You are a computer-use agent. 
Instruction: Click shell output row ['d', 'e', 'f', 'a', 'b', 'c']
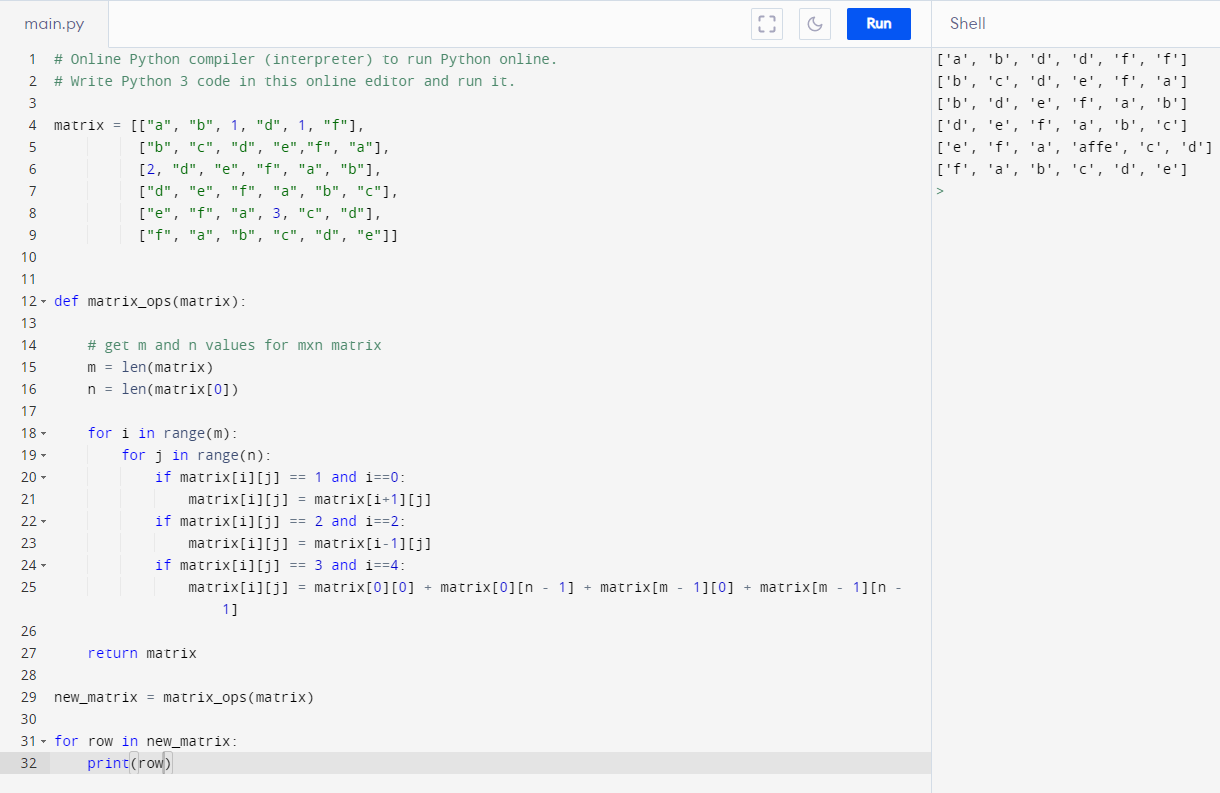click(x=1061, y=125)
